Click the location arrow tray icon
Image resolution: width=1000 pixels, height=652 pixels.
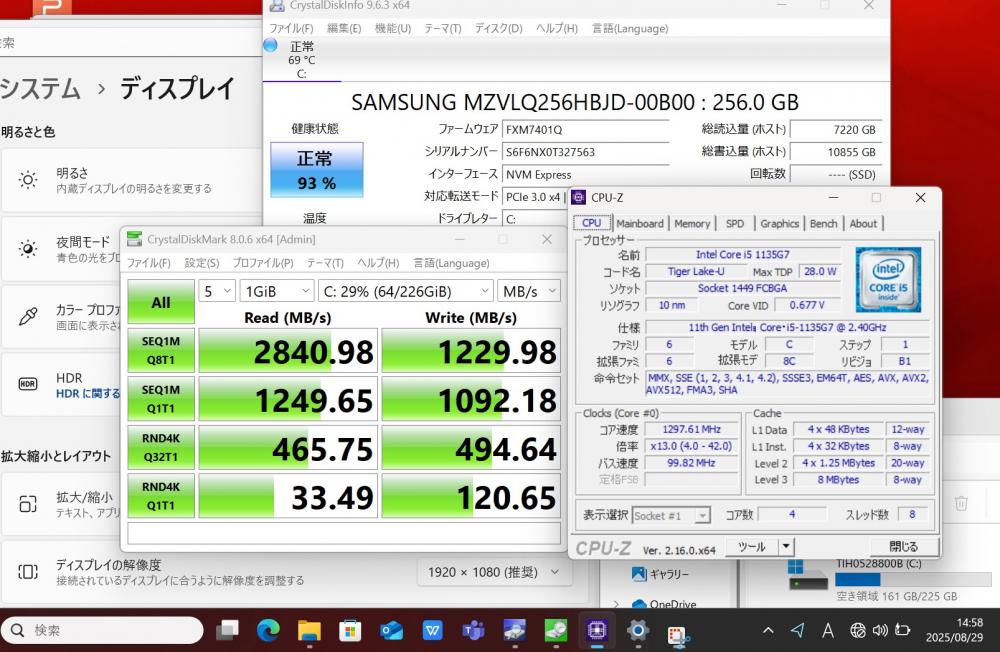click(x=798, y=630)
